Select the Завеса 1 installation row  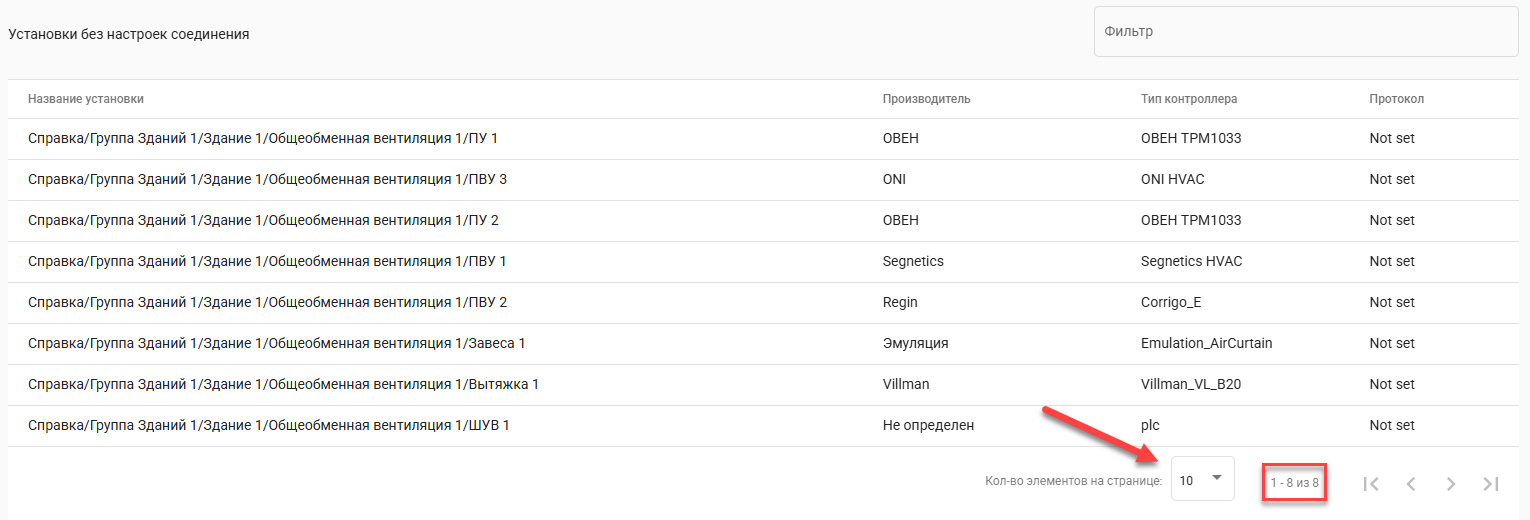[x=276, y=343]
